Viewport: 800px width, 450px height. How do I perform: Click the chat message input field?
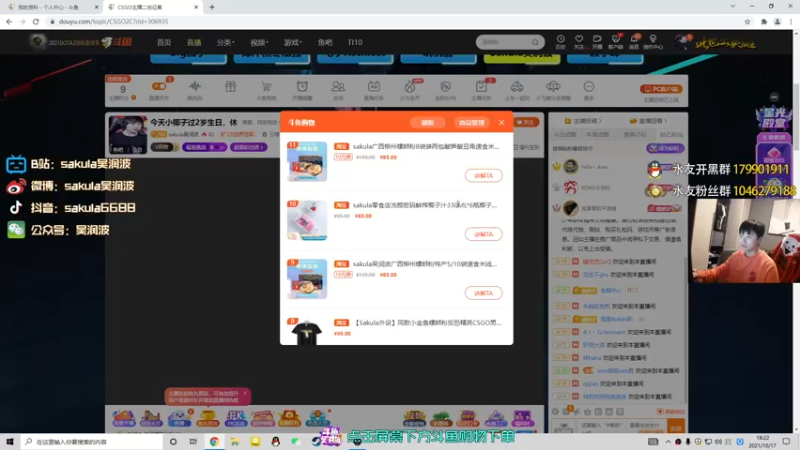coord(622,426)
